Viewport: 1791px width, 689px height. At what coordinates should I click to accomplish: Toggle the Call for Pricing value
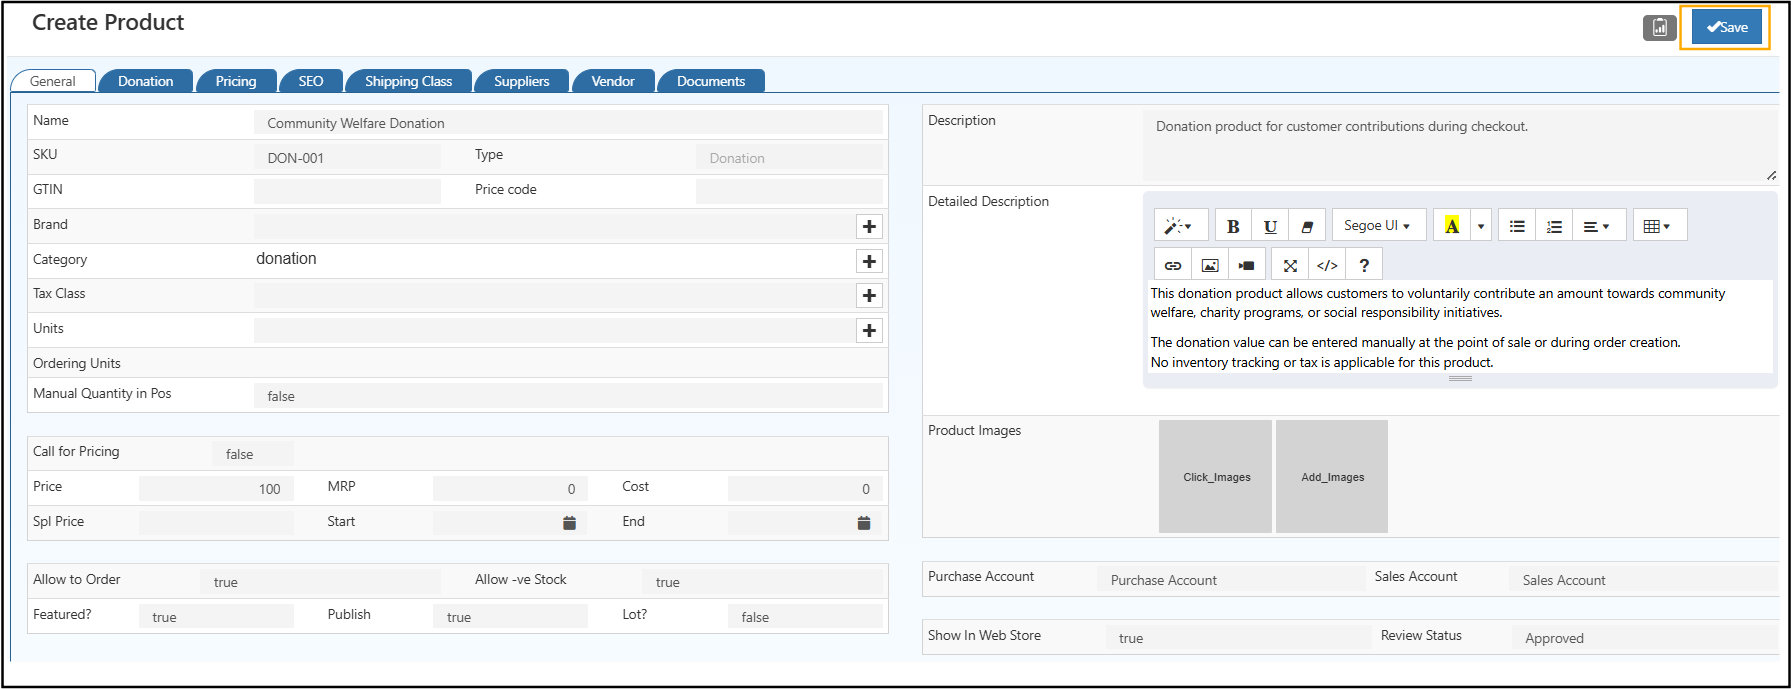[252, 454]
